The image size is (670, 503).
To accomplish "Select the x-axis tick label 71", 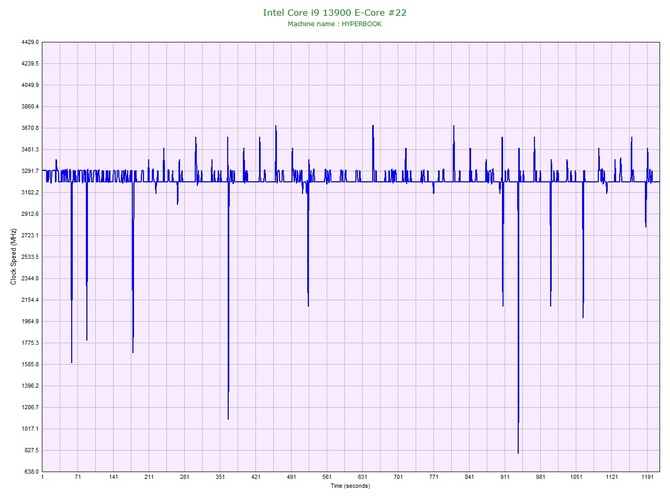I will [78, 477].
